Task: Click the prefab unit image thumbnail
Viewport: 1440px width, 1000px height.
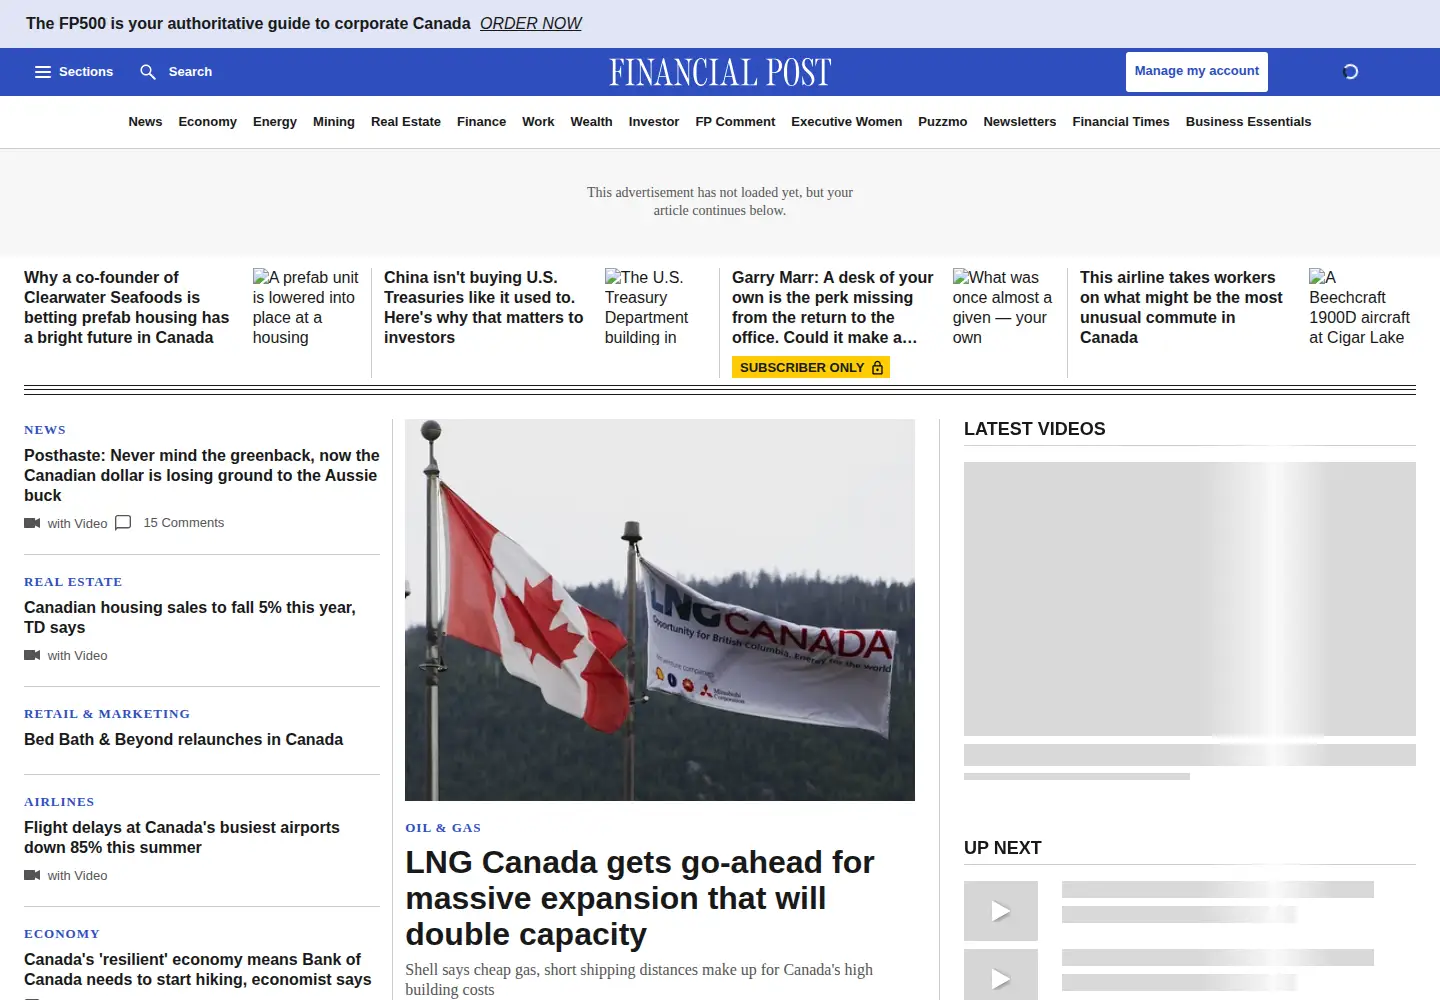Action: 306,307
